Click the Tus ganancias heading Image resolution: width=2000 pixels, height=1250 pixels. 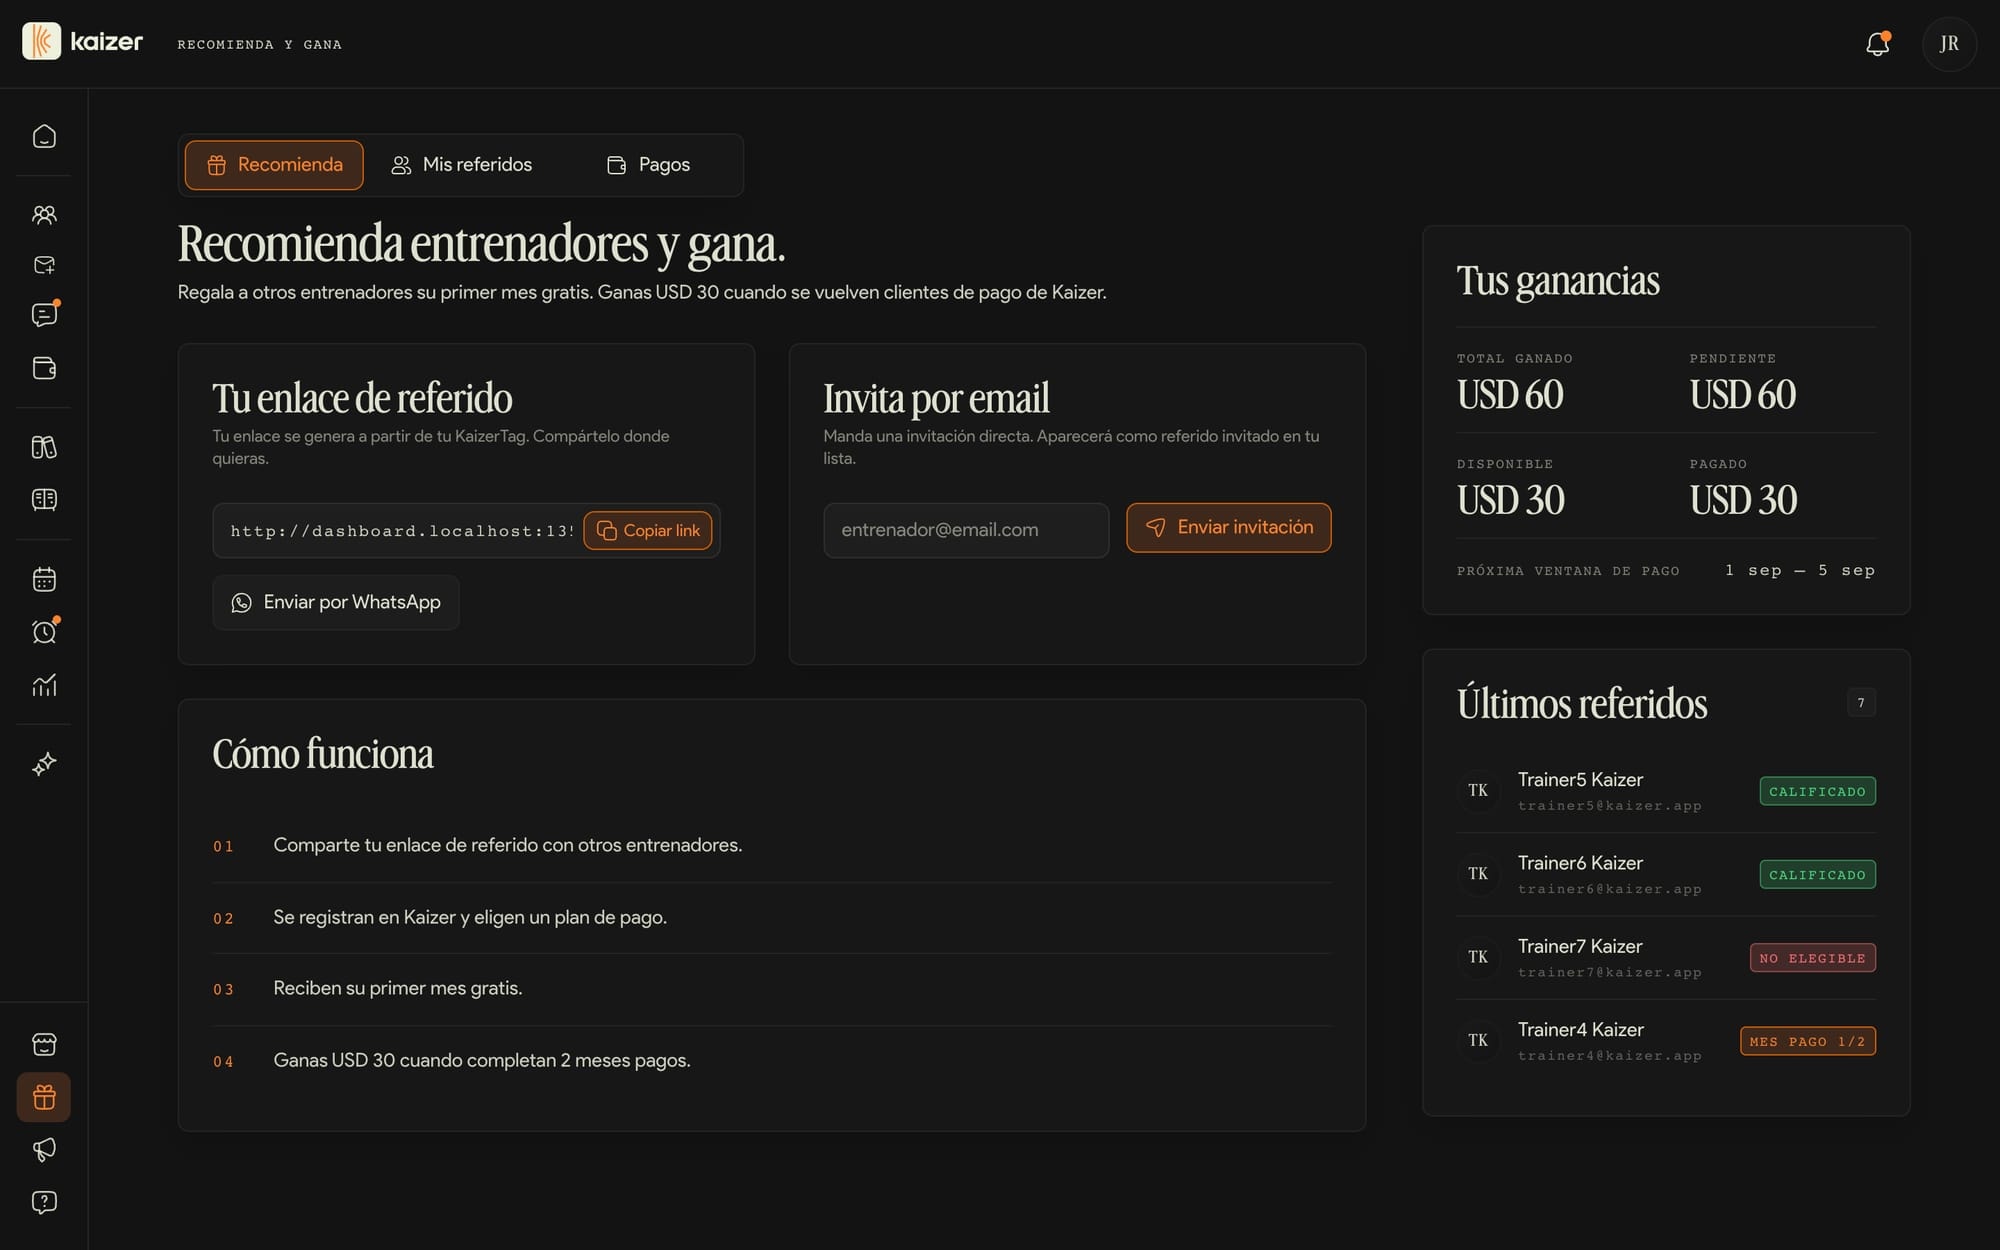click(x=1558, y=281)
